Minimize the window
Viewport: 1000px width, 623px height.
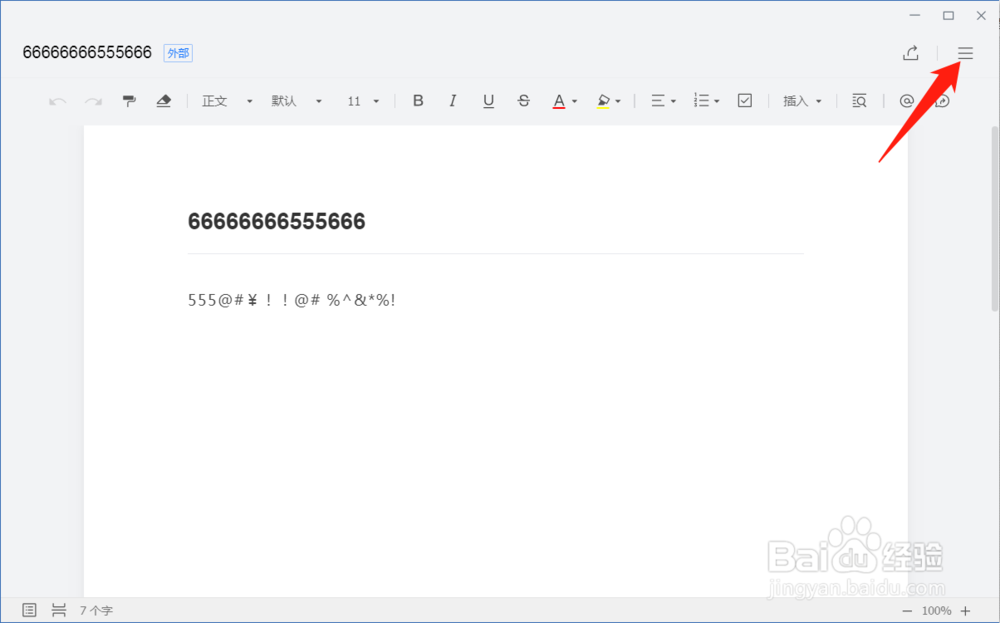(915, 15)
